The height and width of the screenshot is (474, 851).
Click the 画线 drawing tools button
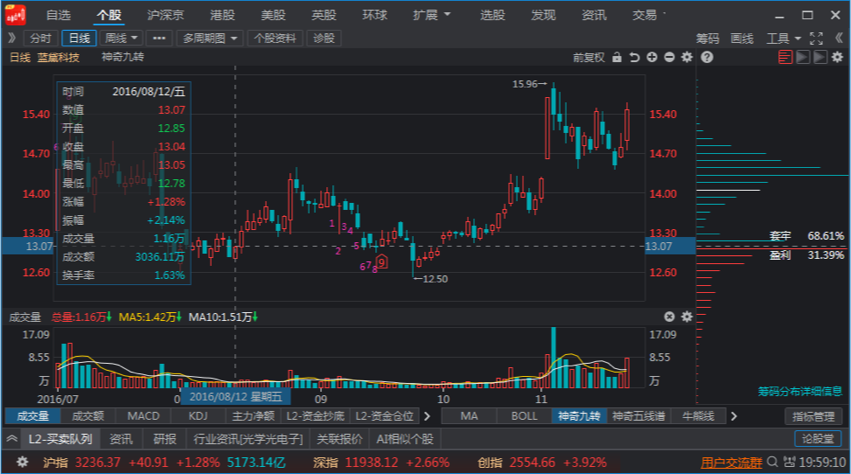click(742, 38)
